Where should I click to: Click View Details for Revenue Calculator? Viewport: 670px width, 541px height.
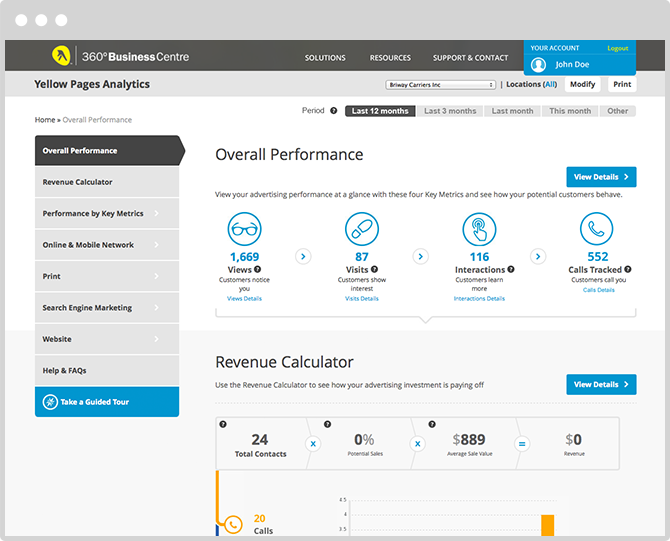point(601,385)
